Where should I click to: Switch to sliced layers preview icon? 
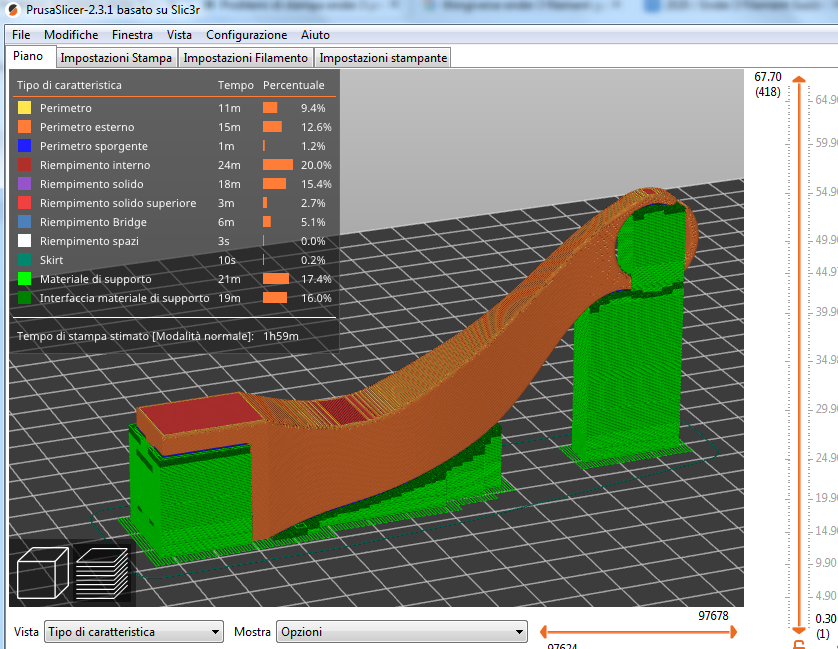(102, 574)
